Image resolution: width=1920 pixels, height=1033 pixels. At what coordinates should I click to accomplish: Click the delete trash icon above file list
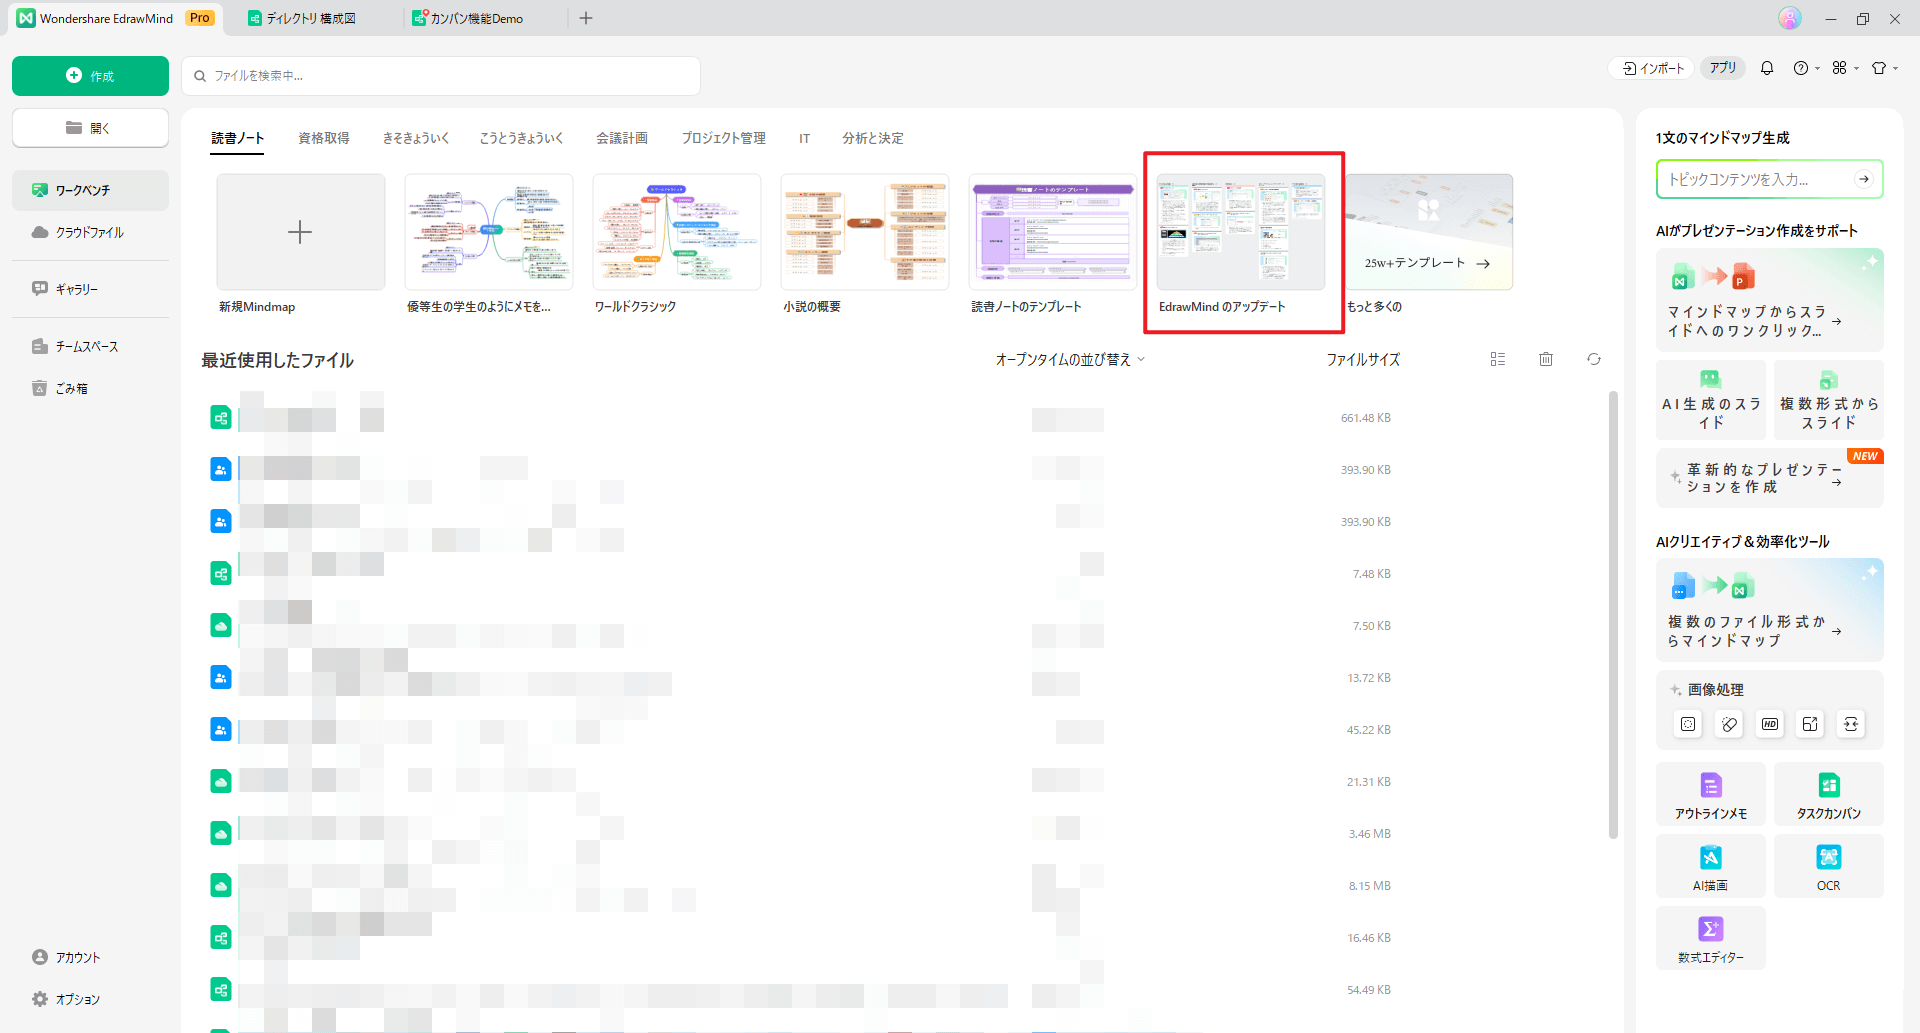1546,359
